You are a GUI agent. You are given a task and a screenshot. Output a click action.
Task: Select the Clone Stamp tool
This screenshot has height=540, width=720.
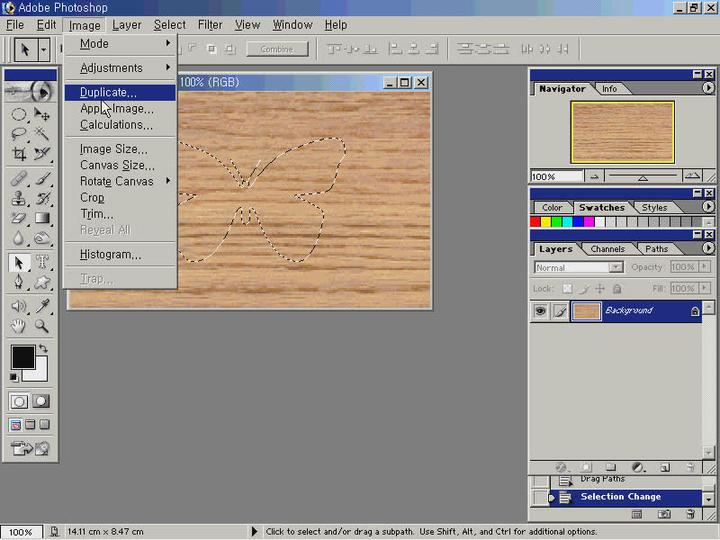pos(19,198)
